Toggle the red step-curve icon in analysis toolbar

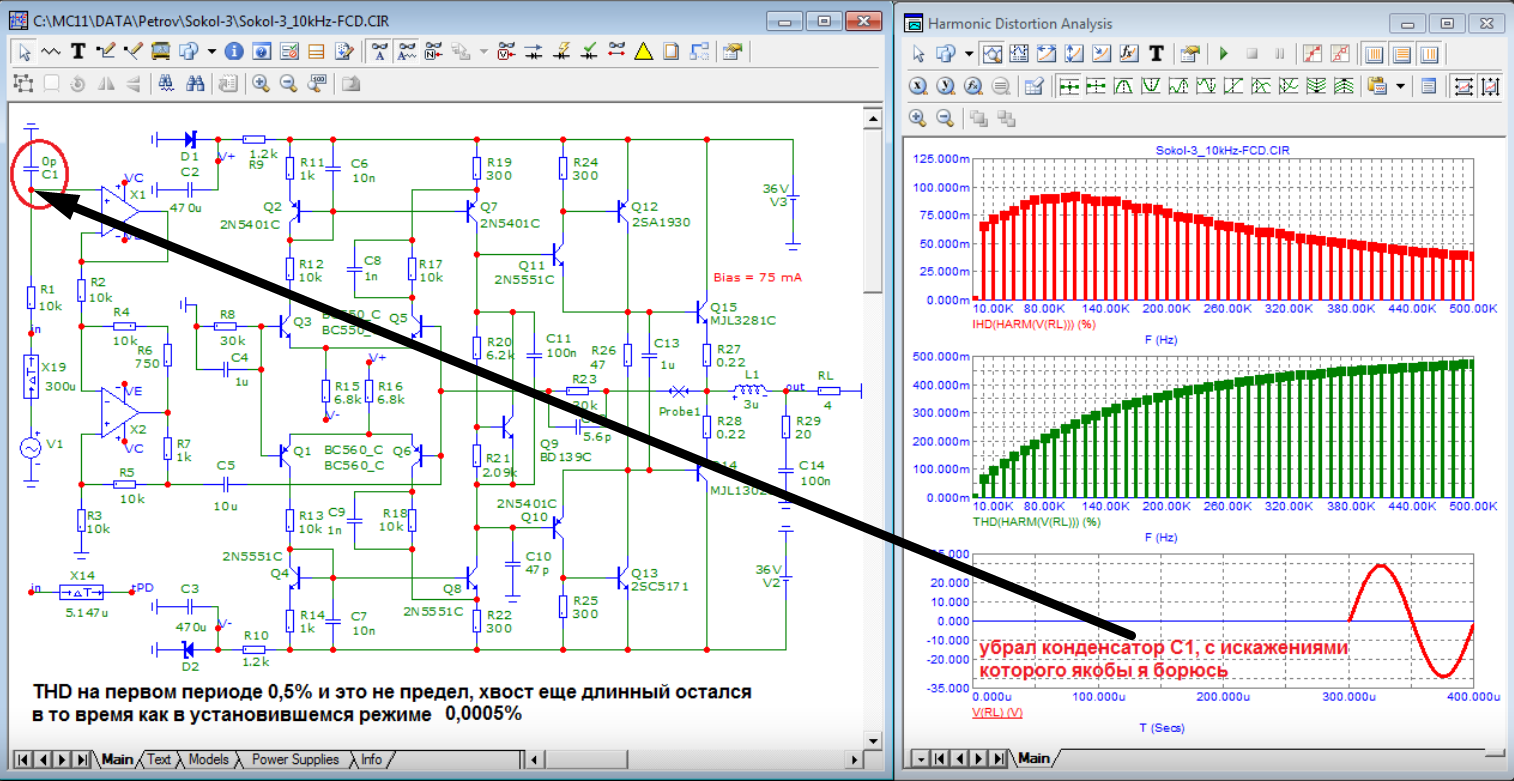pos(1312,53)
